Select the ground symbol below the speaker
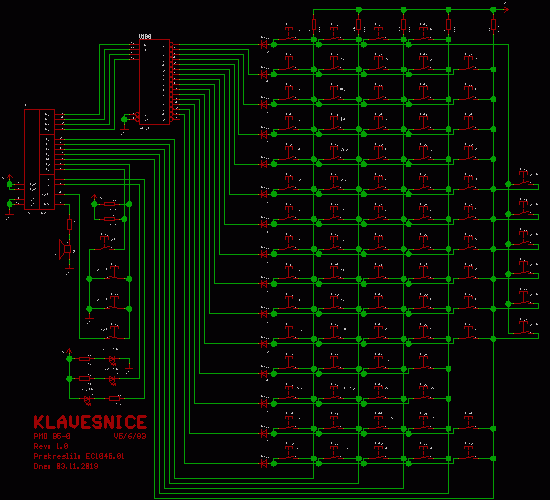Viewport: 550px width, 500px height. coord(69,269)
